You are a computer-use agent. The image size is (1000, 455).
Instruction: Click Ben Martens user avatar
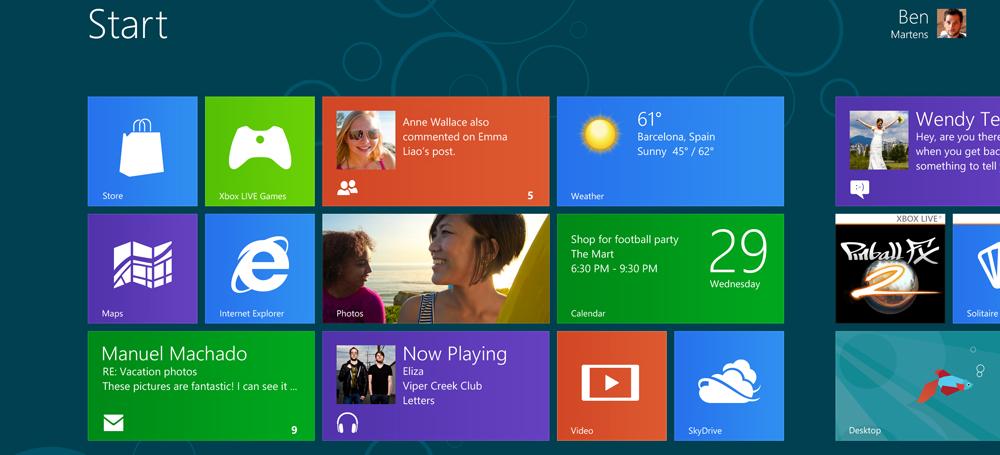952,24
